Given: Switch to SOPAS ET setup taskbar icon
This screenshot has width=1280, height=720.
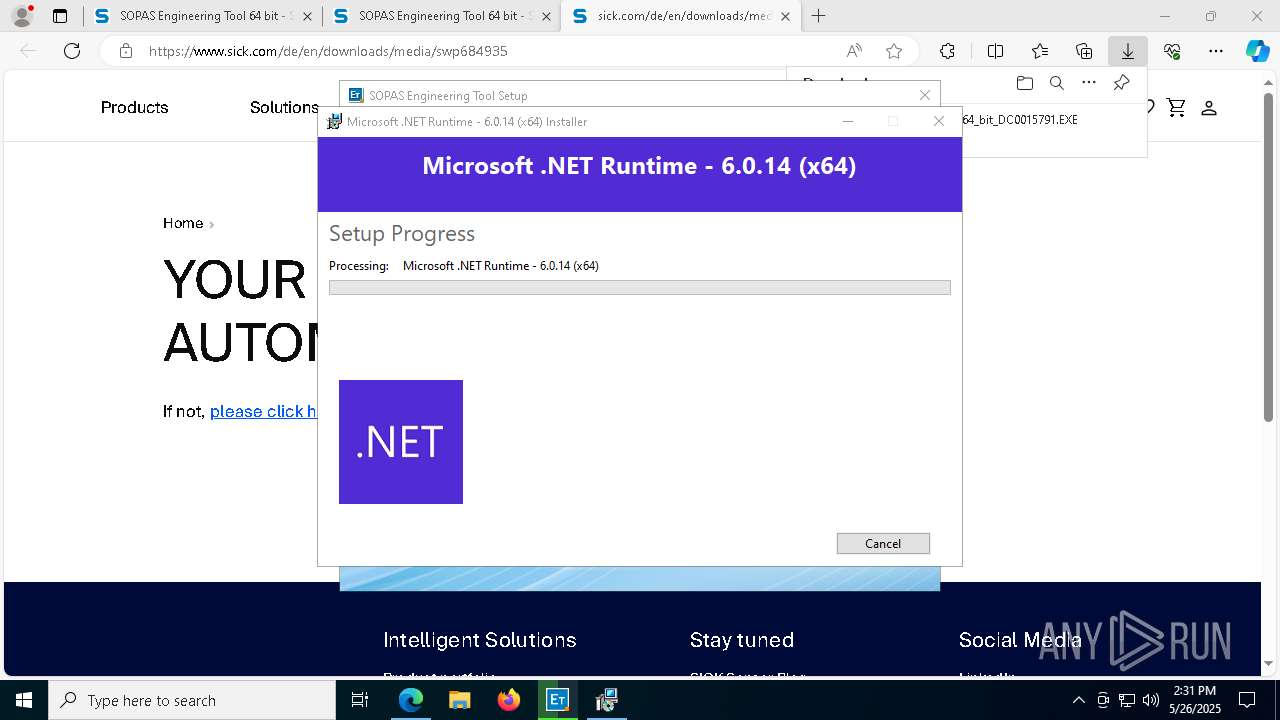Looking at the screenshot, I should coord(557,700).
